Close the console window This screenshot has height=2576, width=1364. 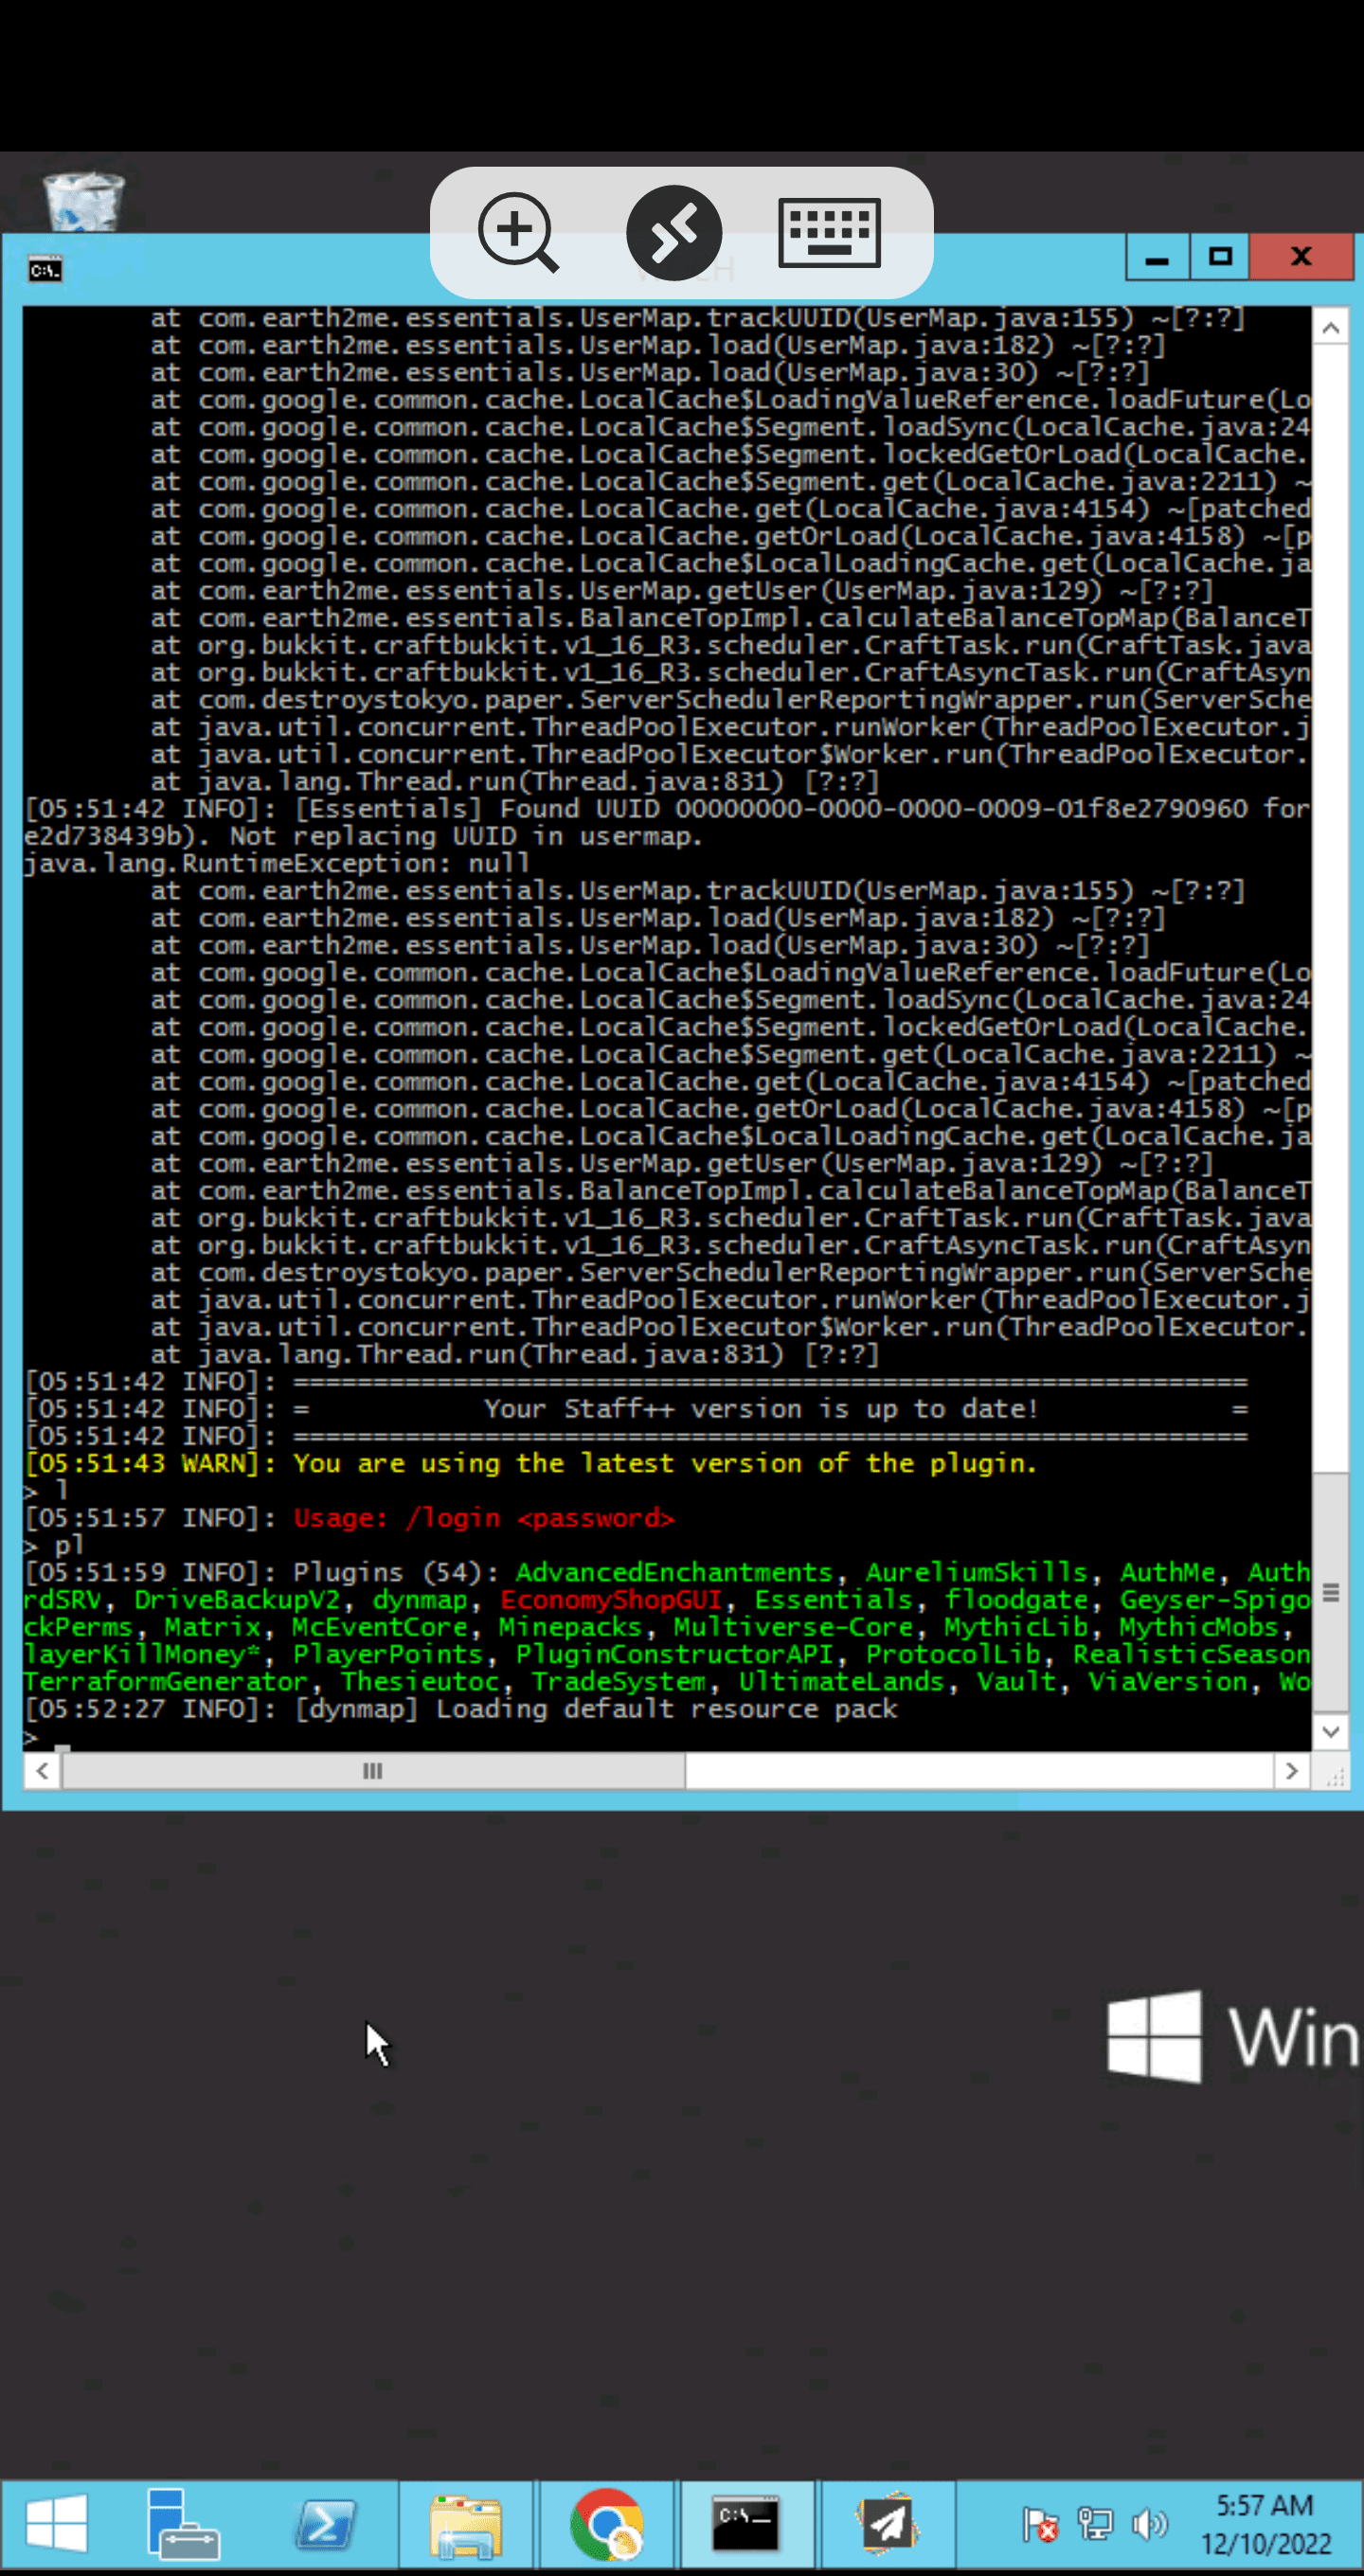click(1301, 257)
